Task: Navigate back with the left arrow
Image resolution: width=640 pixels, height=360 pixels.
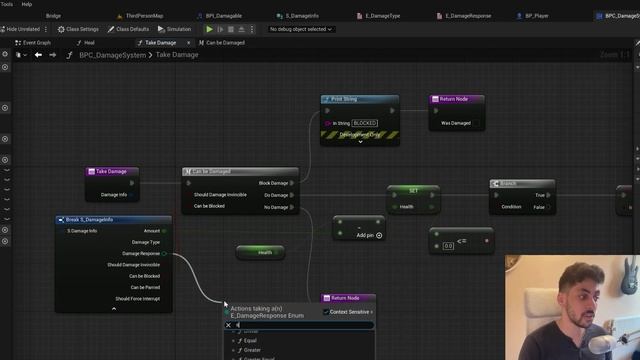Action: 38,55
